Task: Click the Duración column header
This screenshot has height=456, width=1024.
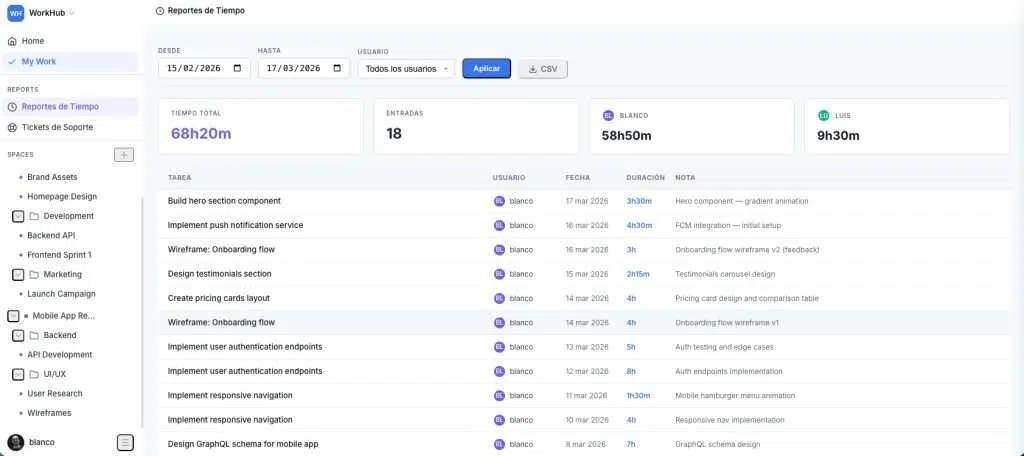Action: click(x=645, y=178)
